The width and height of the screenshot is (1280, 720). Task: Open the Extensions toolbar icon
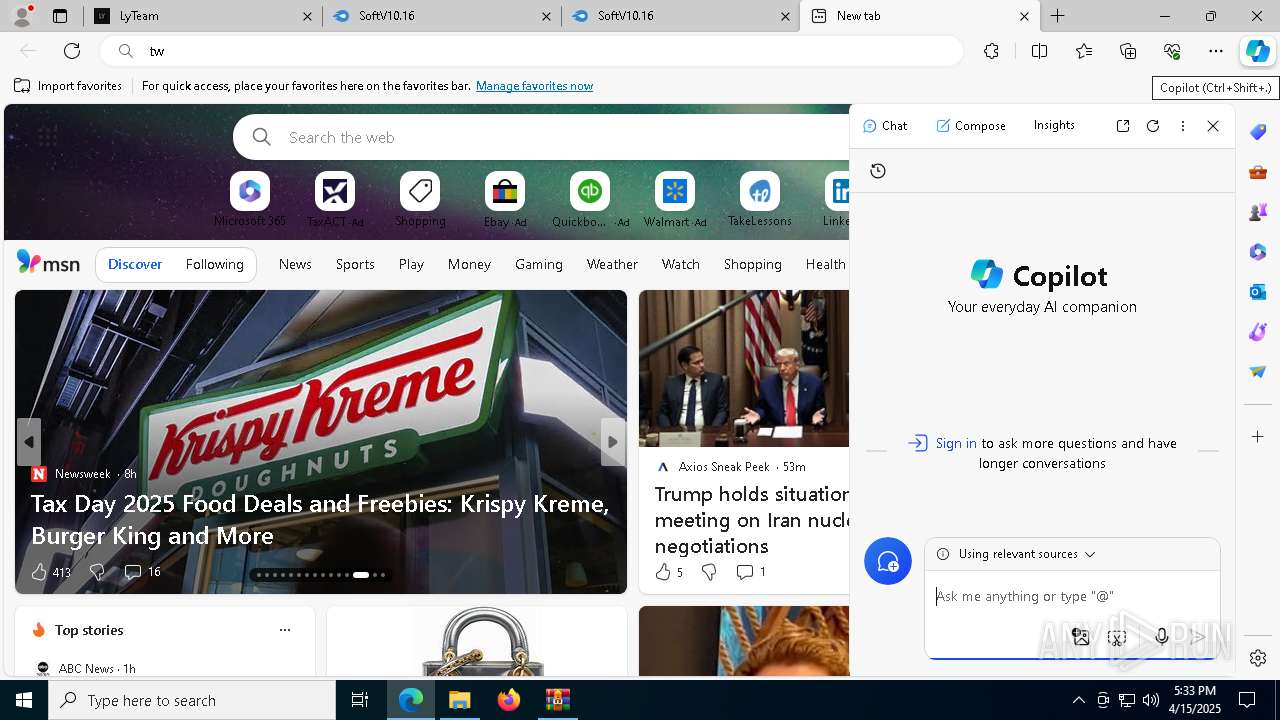click(x=991, y=51)
